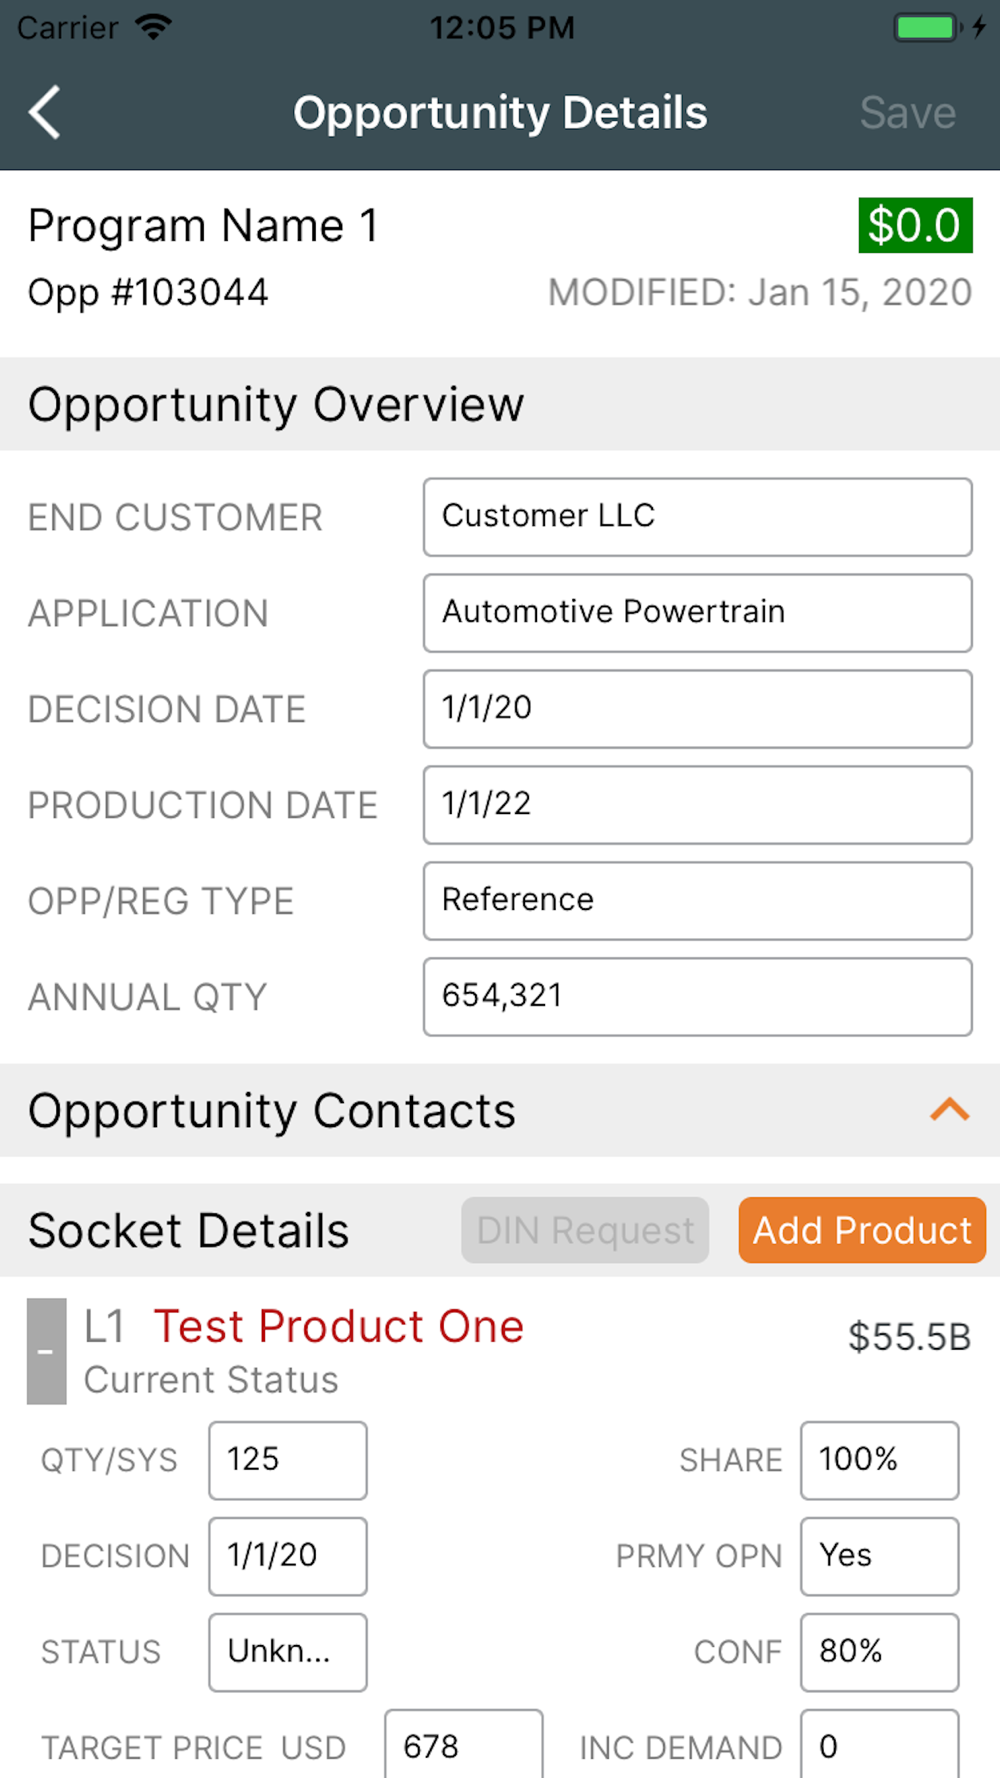This screenshot has height=1778, width=1000.
Task: Click the Add Product button
Action: (x=862, y=1230)
